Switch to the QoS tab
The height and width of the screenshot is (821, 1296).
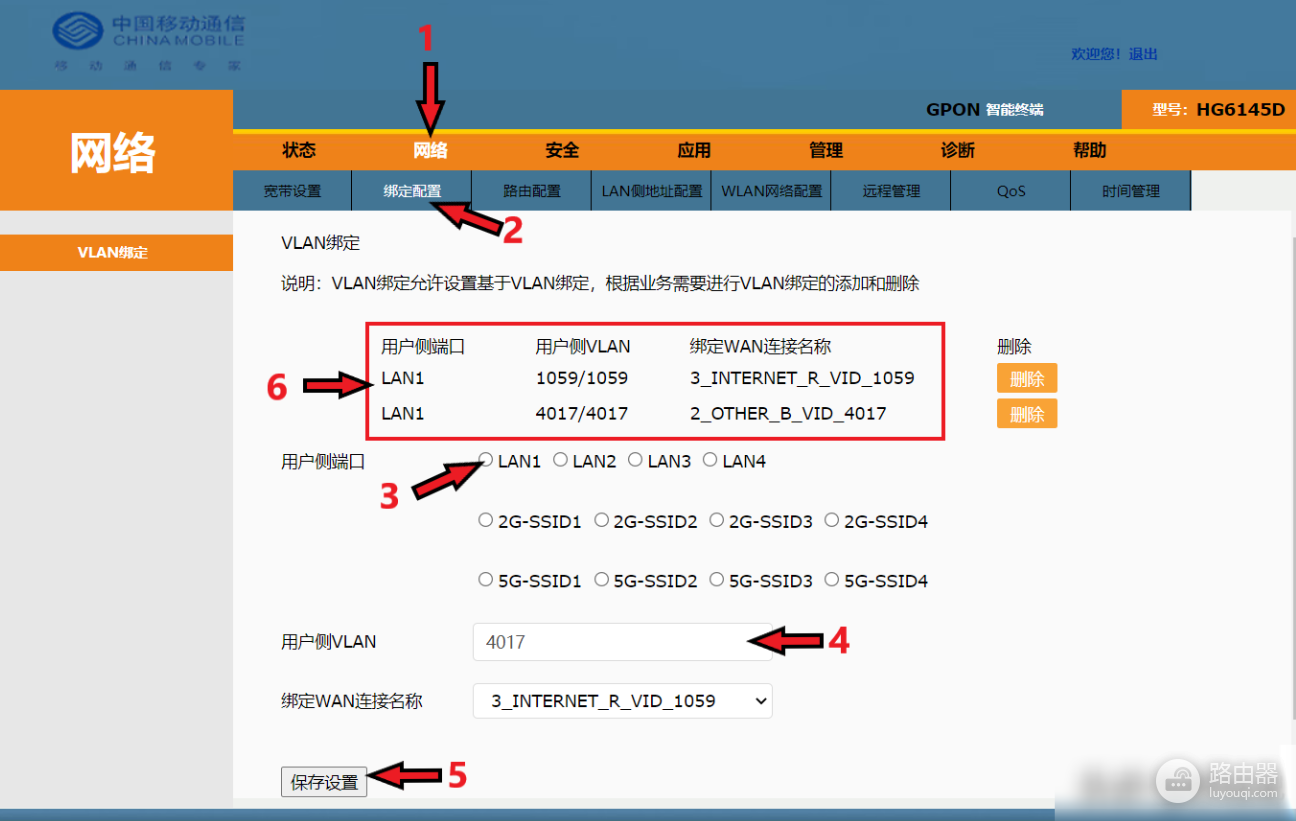pos(1011,191)
